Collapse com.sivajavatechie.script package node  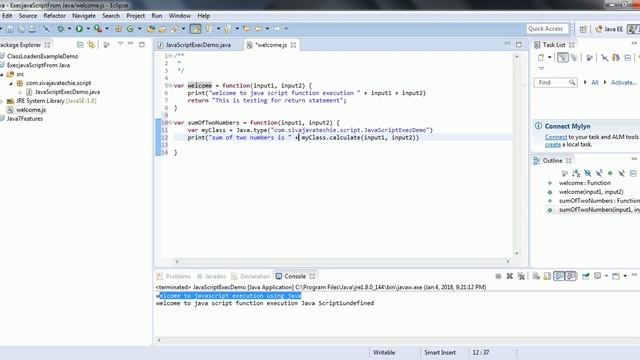(x=11, y=83)
